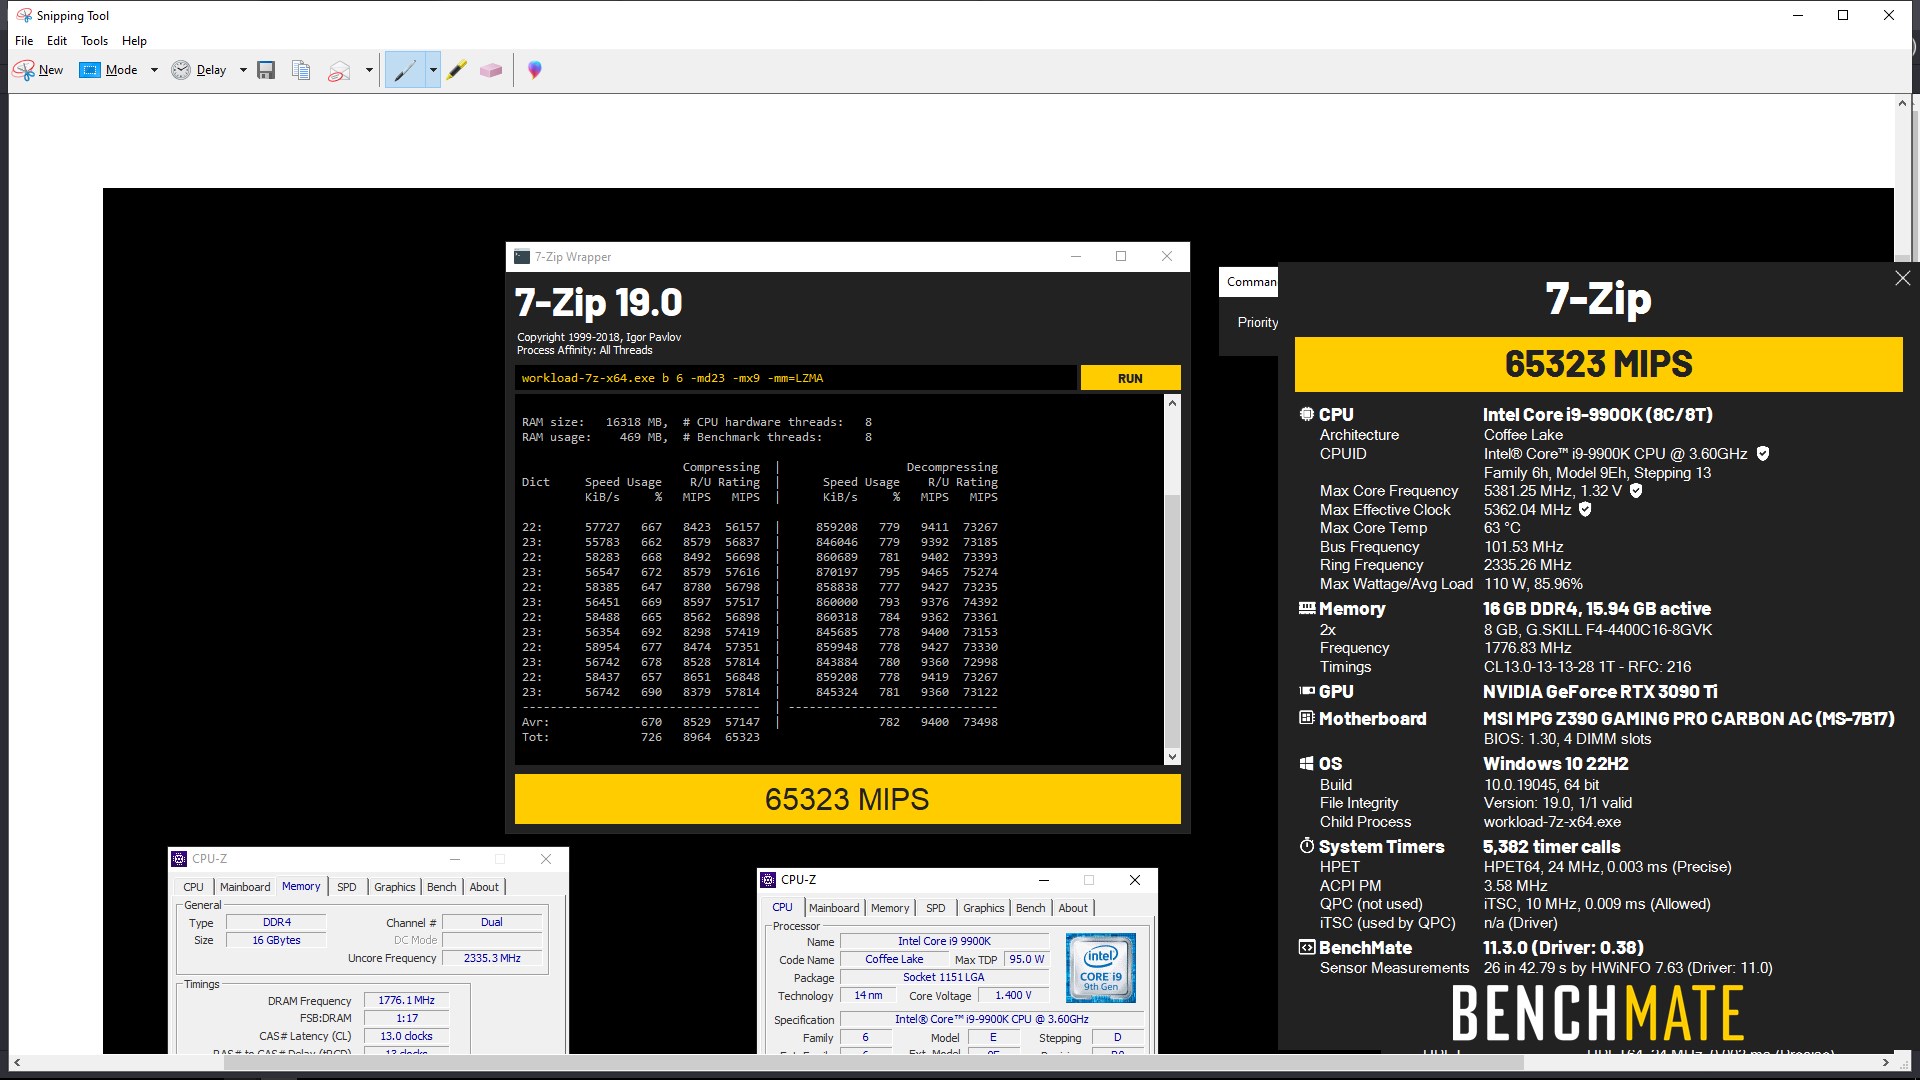Click Max Effective Clock verified shield
This screenshot has height=1080, width=1920.
pos(1585,510)
